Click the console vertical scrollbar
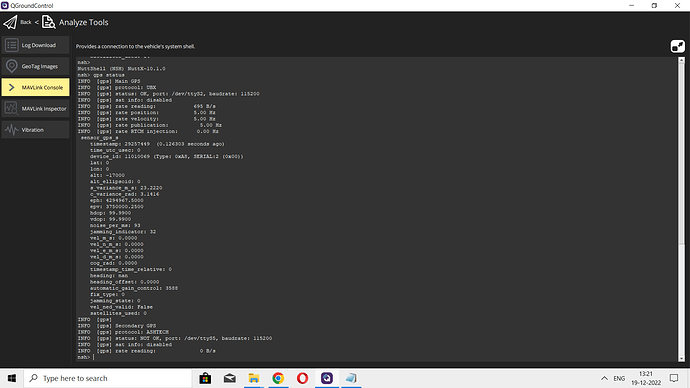Screen dimensions: 690x388 (681, 209)
